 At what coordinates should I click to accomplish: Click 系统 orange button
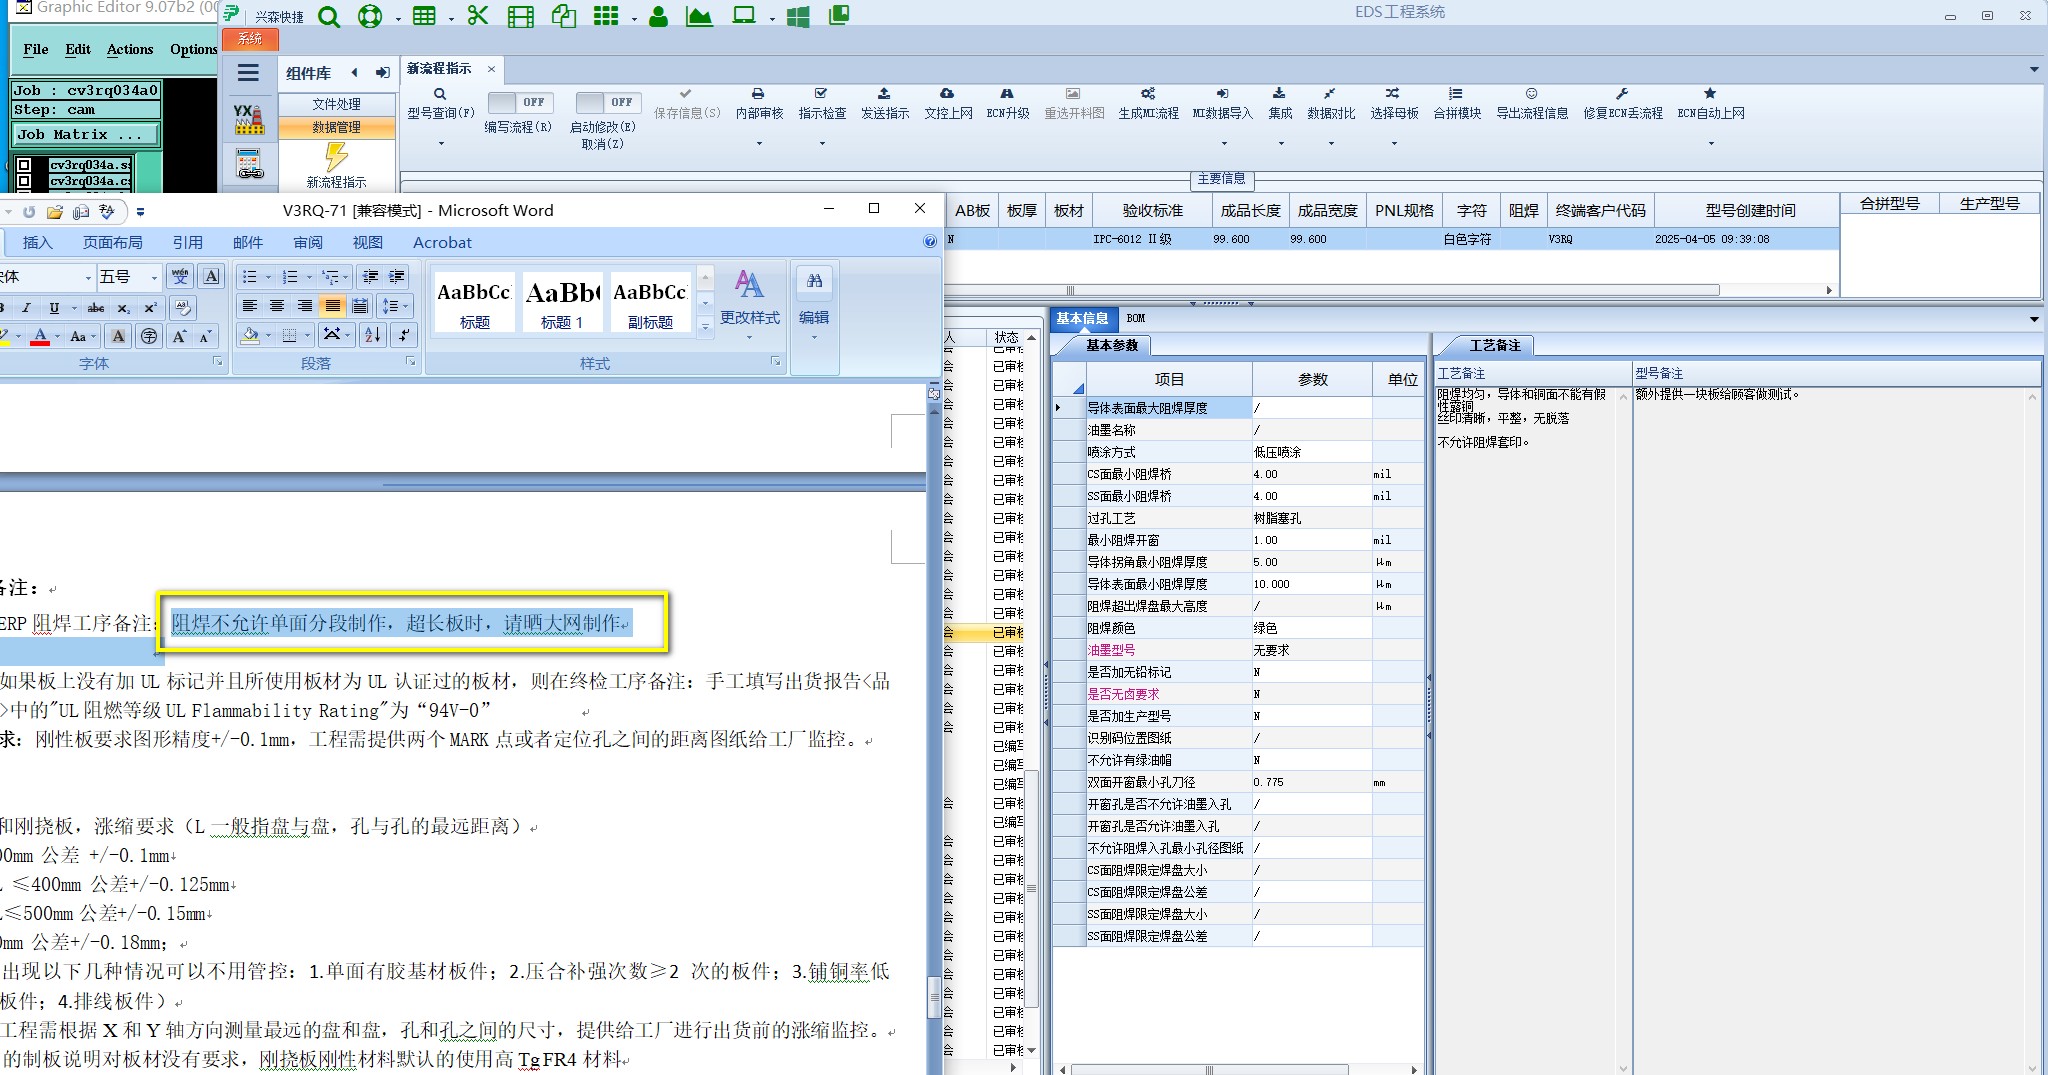[x=250, y=39]
